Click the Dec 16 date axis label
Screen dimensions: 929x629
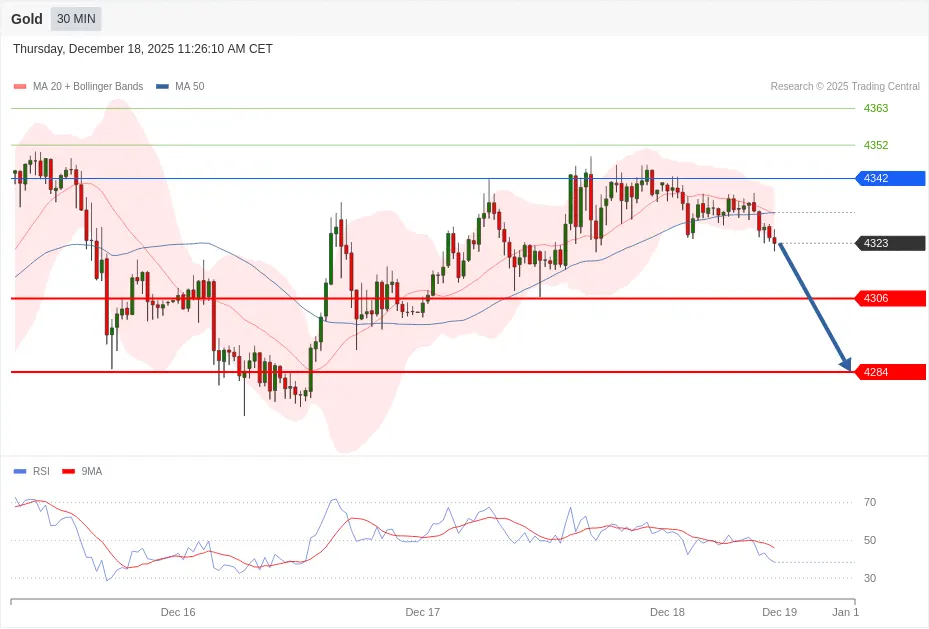point(178,612)
